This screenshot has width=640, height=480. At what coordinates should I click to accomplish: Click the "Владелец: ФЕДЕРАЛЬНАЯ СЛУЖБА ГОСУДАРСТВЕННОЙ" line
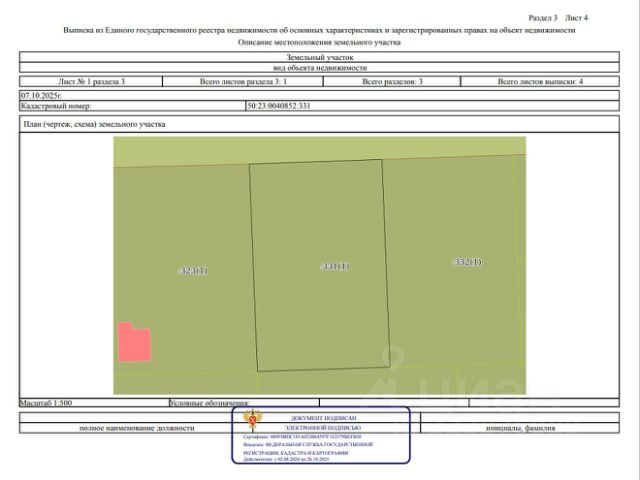(x=308, y=444)
